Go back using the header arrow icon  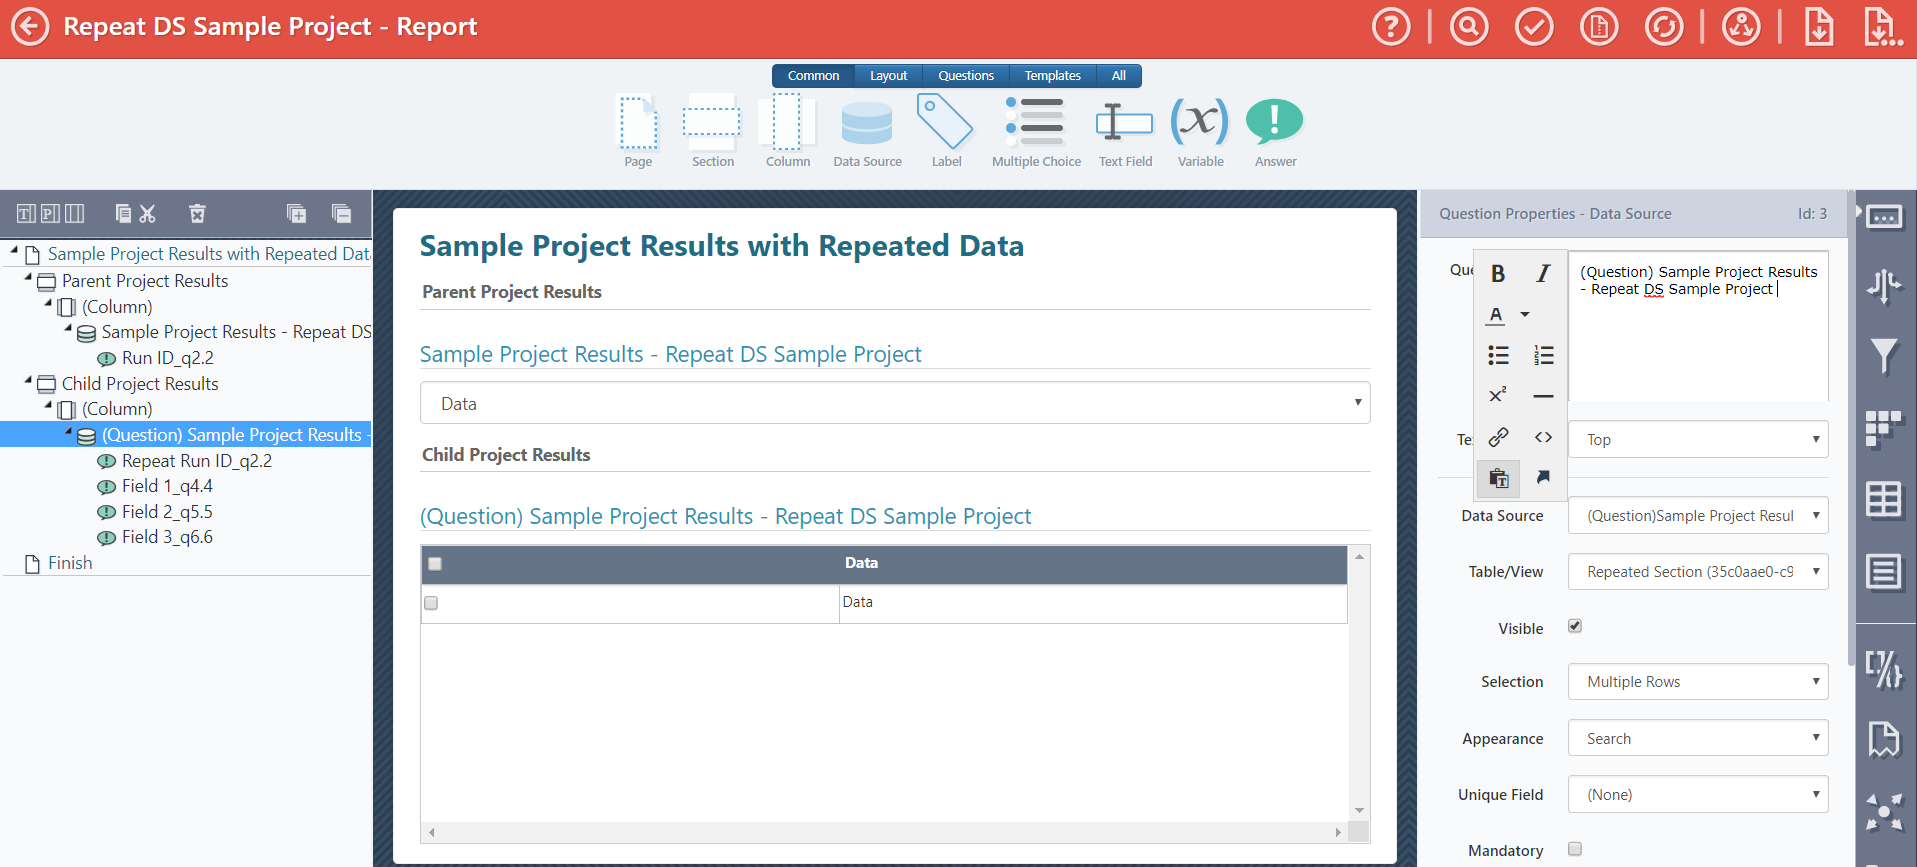[30, 27]
